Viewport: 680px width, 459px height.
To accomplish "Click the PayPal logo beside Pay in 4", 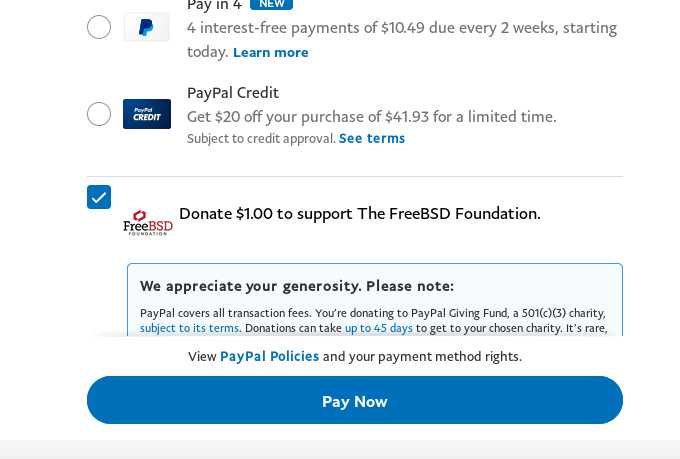I will (x=146, y=27).
